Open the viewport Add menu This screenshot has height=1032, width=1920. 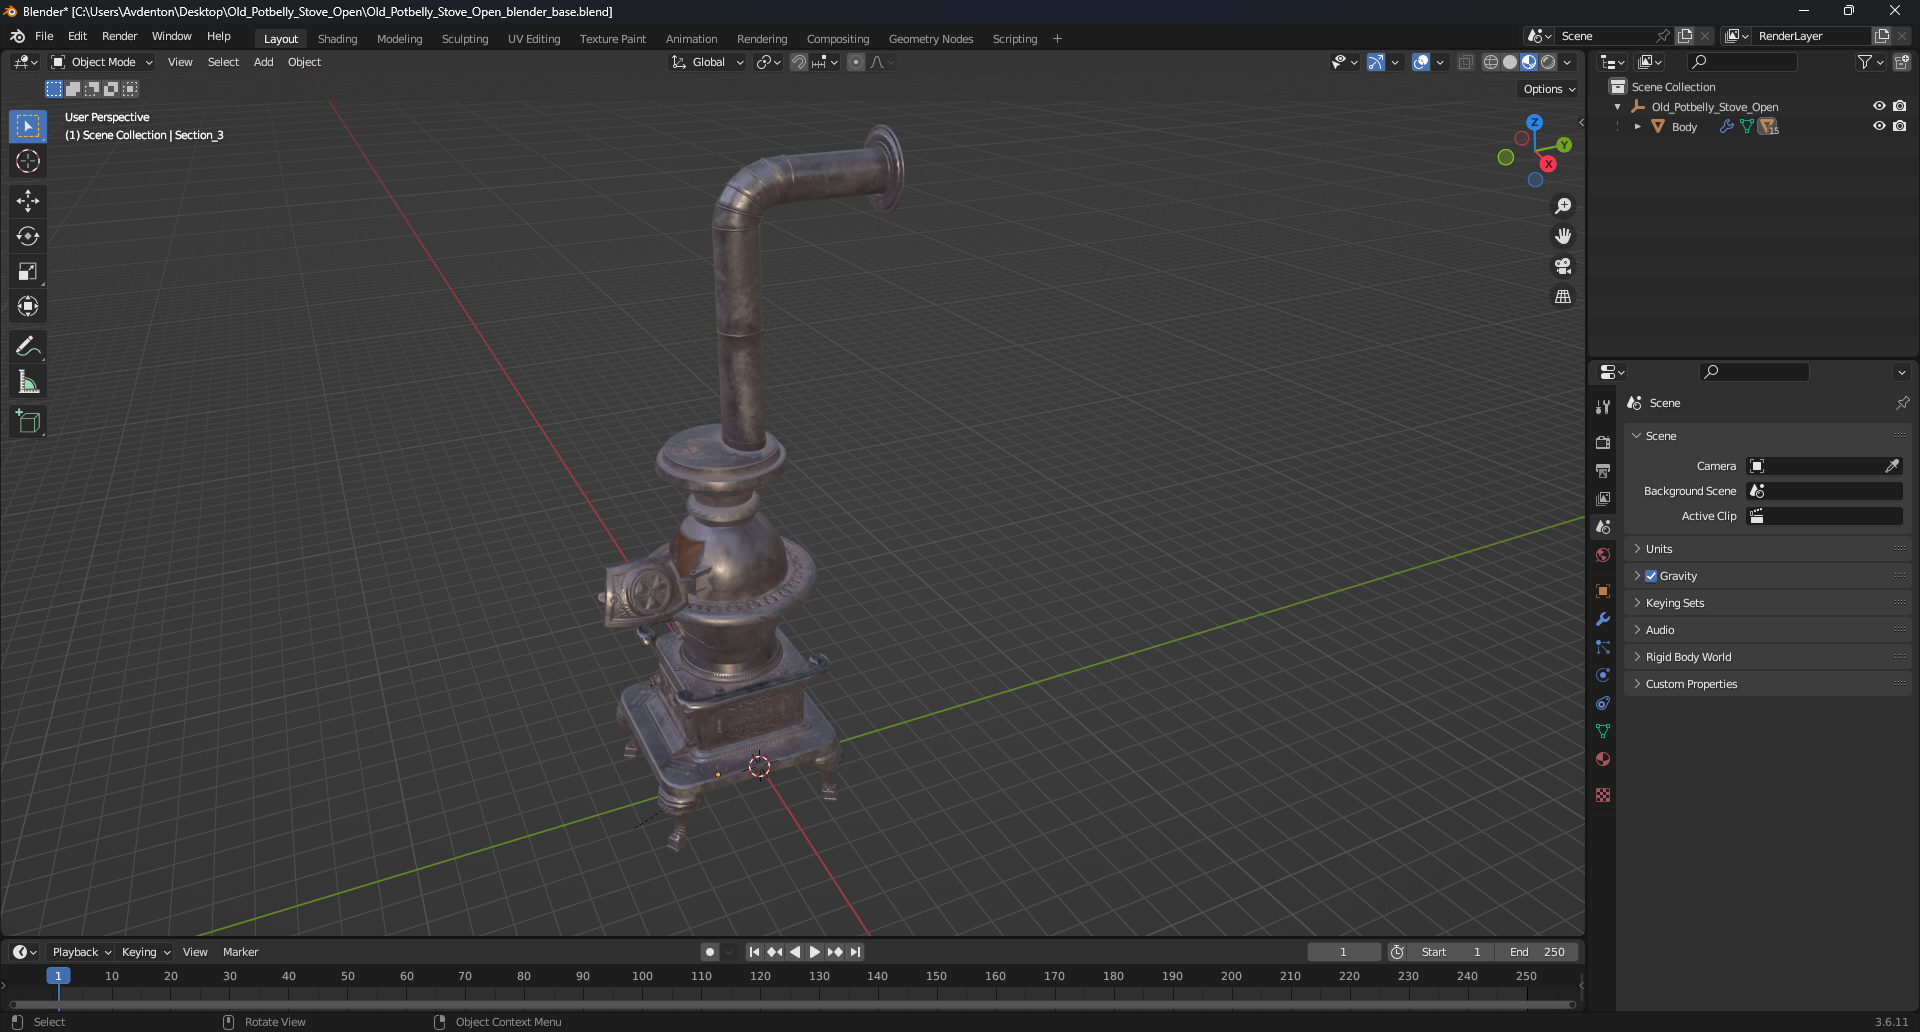coord(263,62)
